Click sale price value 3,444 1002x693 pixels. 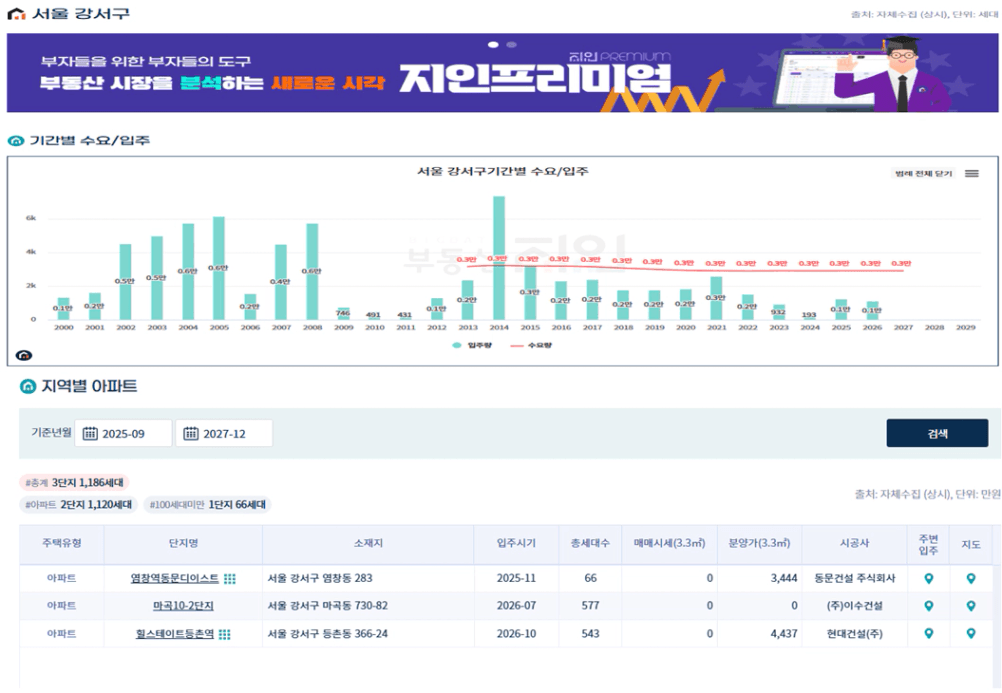point(784,579)
